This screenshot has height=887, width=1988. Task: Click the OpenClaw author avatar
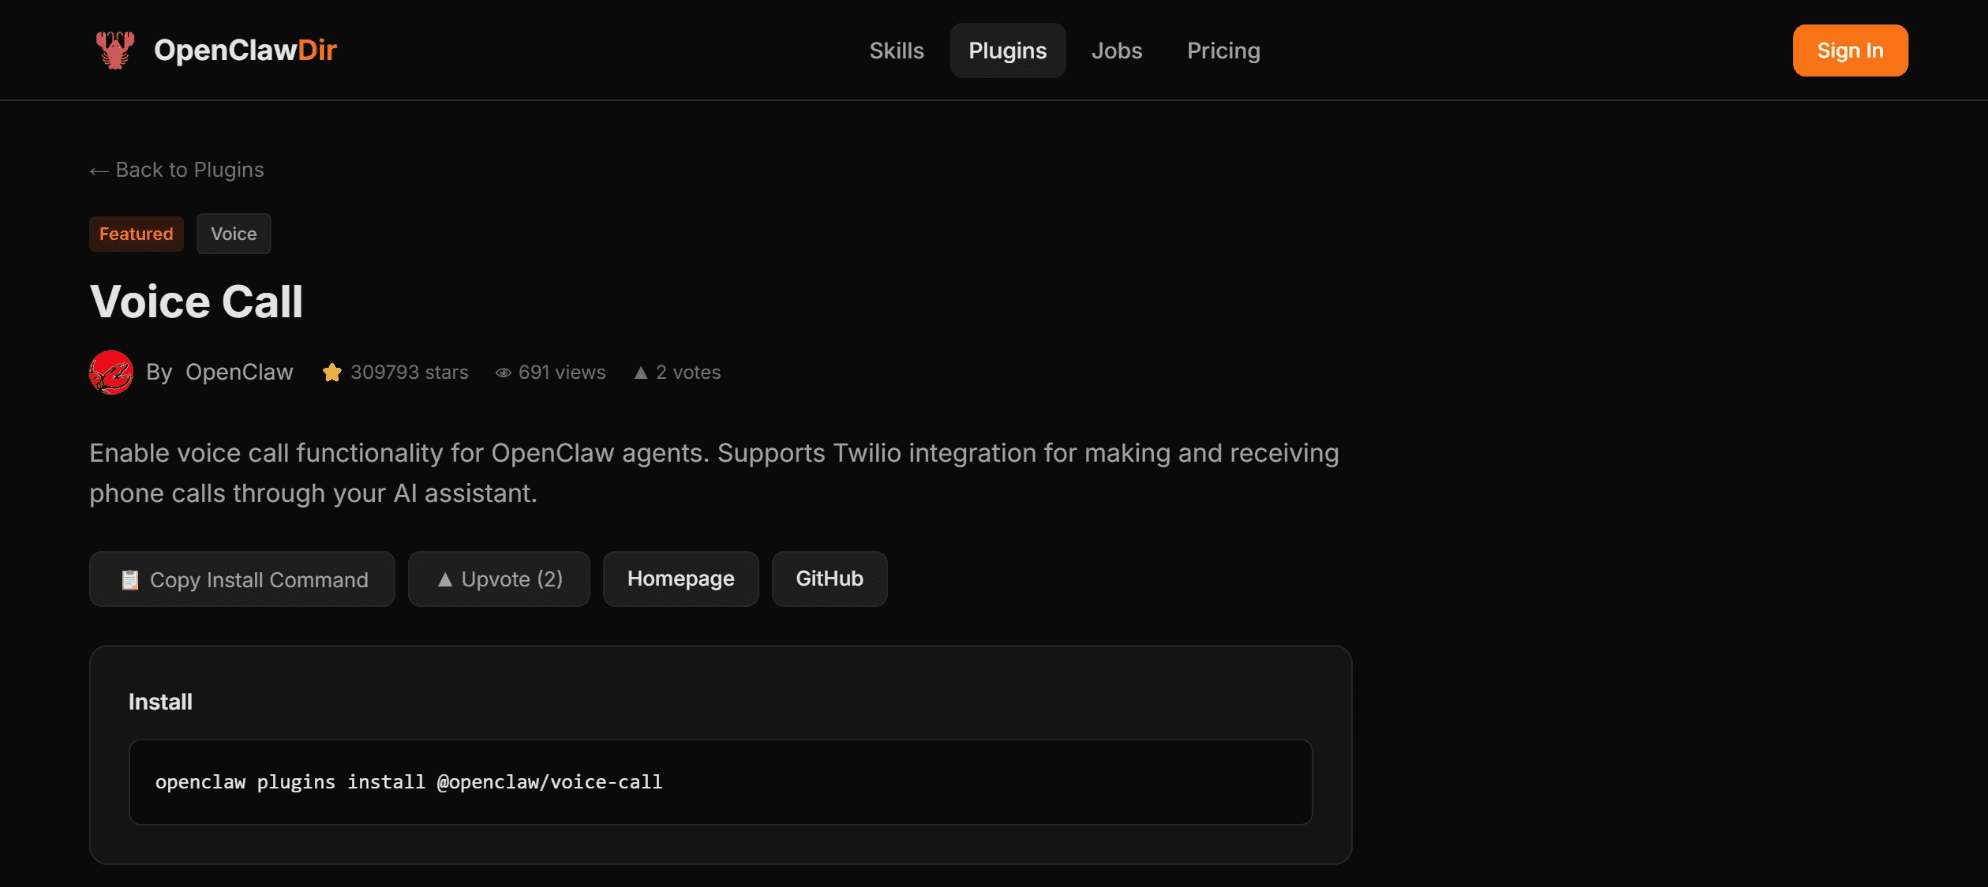(111, 372)
